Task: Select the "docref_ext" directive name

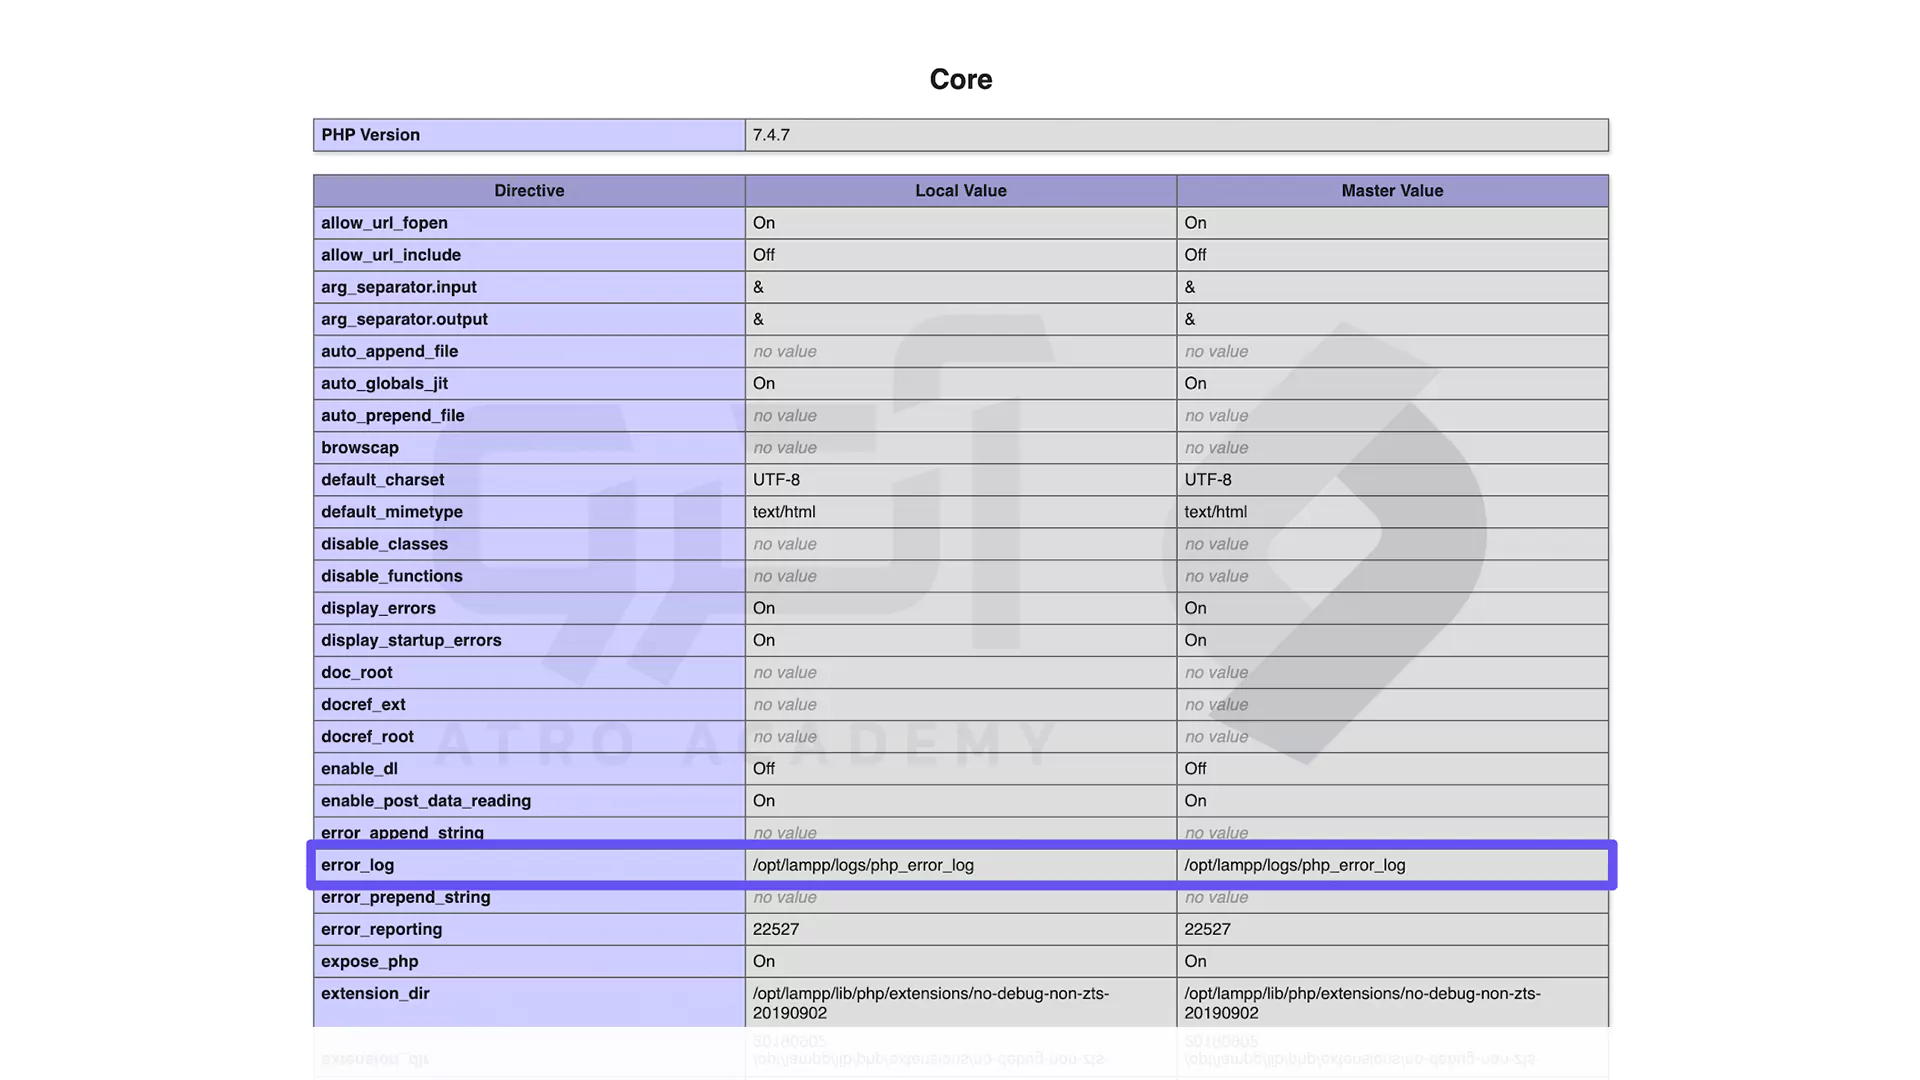Action: 363,704
